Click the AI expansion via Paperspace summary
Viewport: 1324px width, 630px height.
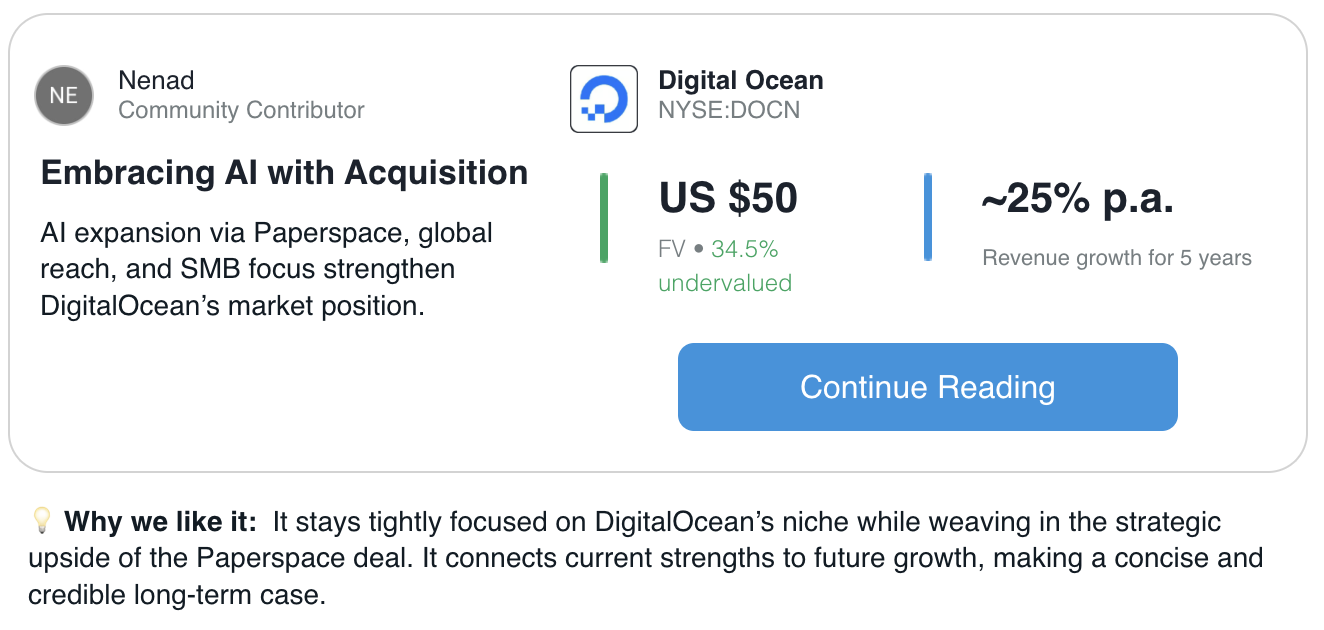(267, 269)
